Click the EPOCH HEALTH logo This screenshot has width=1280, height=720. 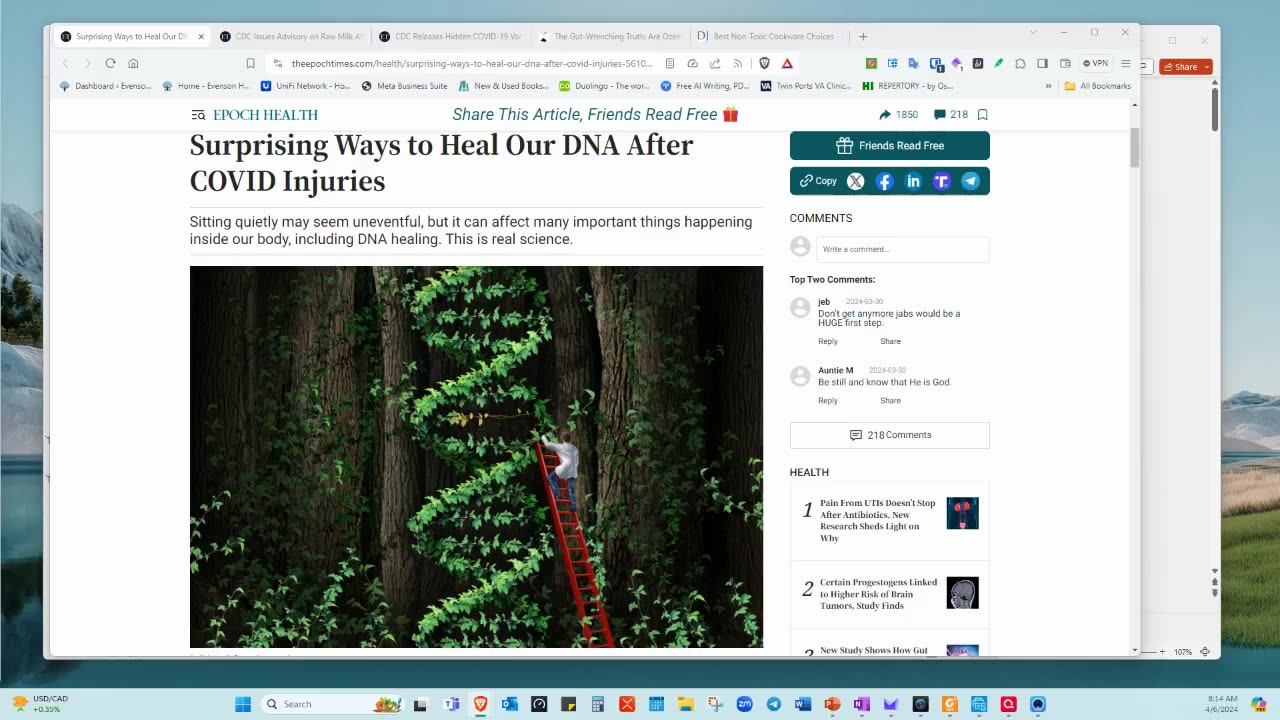click(265, 115)
